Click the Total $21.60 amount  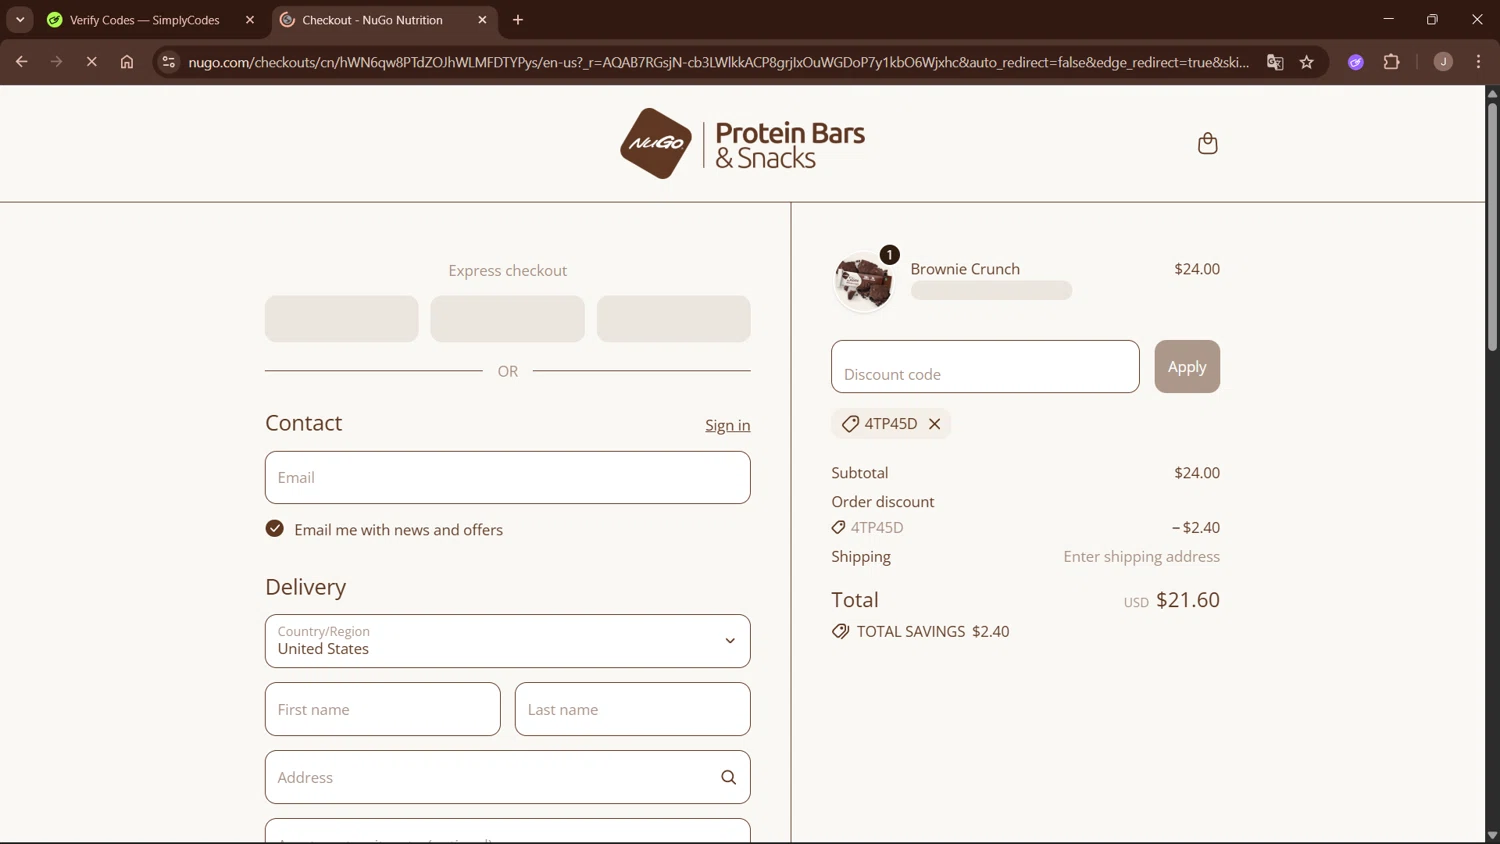(x=1188, y=600)
